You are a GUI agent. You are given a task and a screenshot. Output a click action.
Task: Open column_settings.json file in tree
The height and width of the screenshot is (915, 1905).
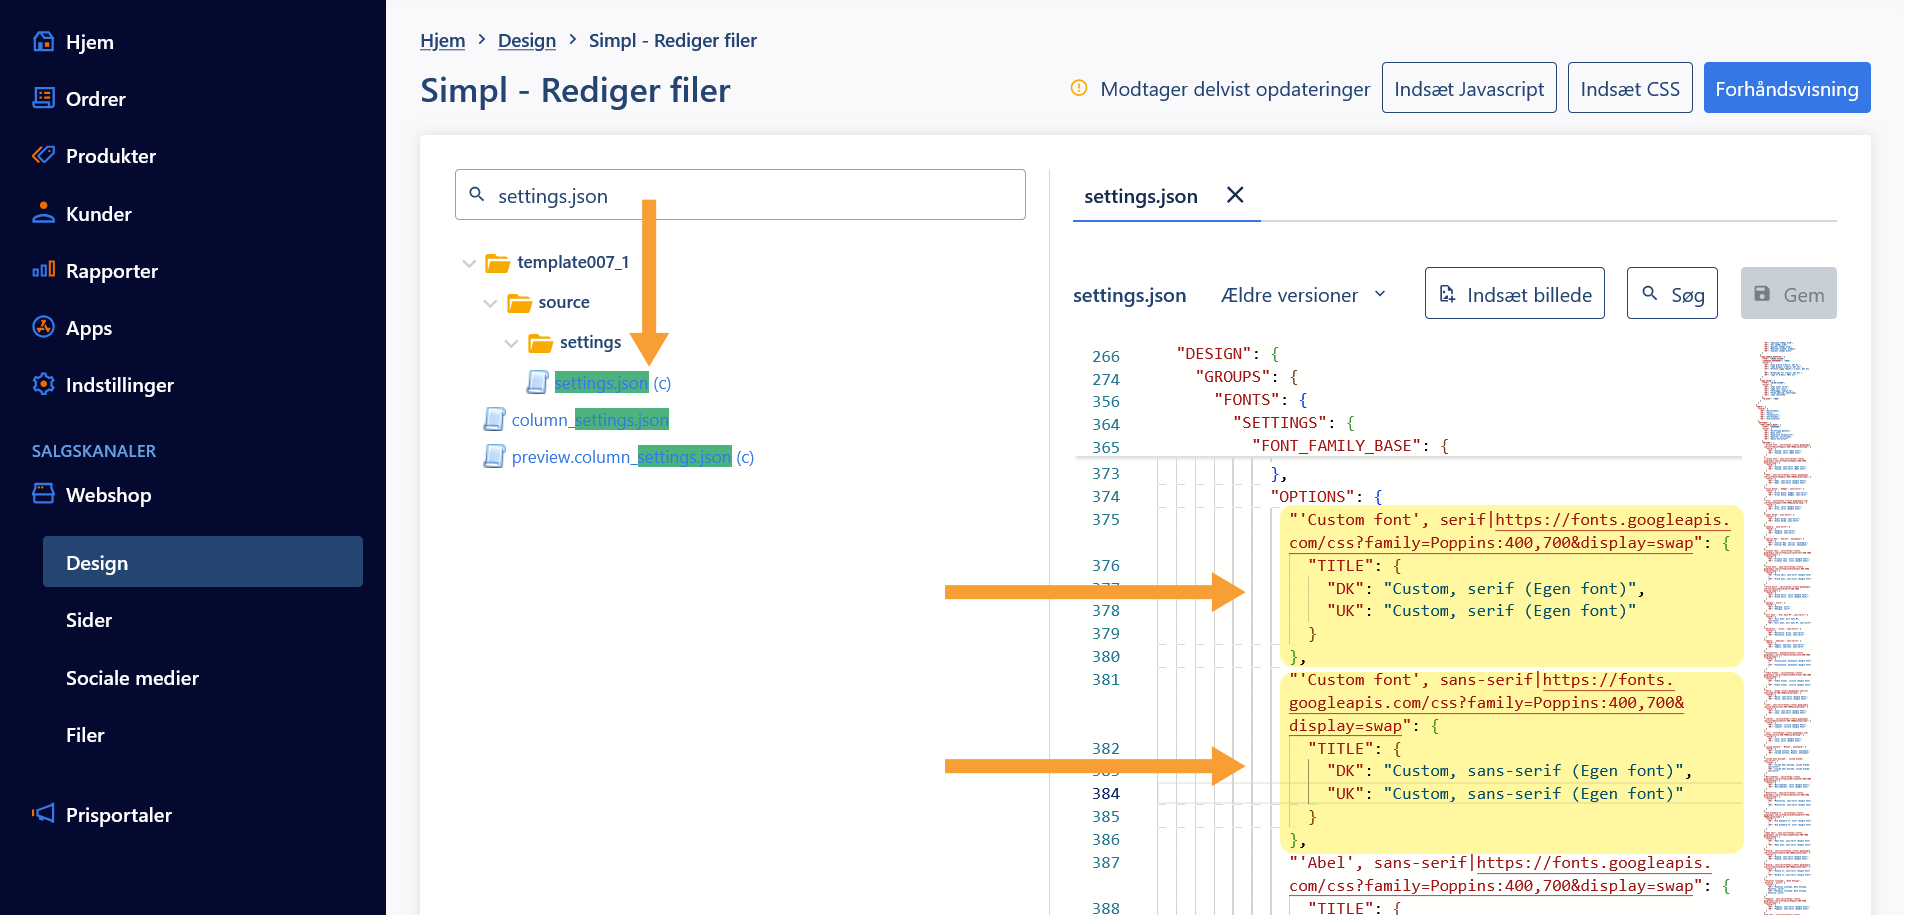point(589,420)
